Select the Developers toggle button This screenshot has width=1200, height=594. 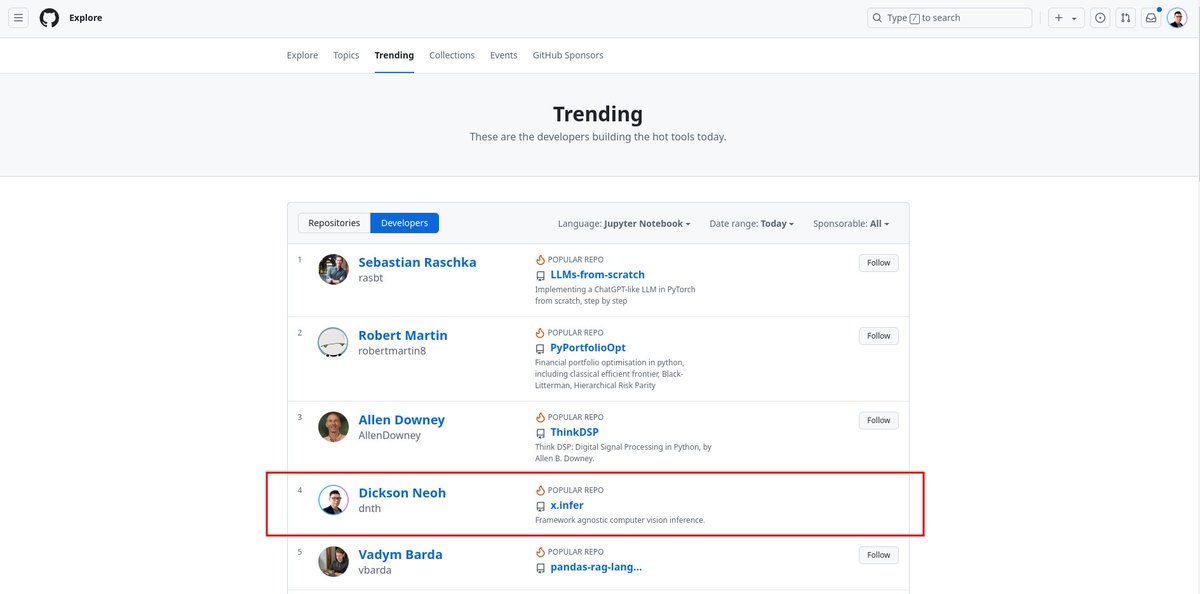pyautogui.click(x=404, y=223)
